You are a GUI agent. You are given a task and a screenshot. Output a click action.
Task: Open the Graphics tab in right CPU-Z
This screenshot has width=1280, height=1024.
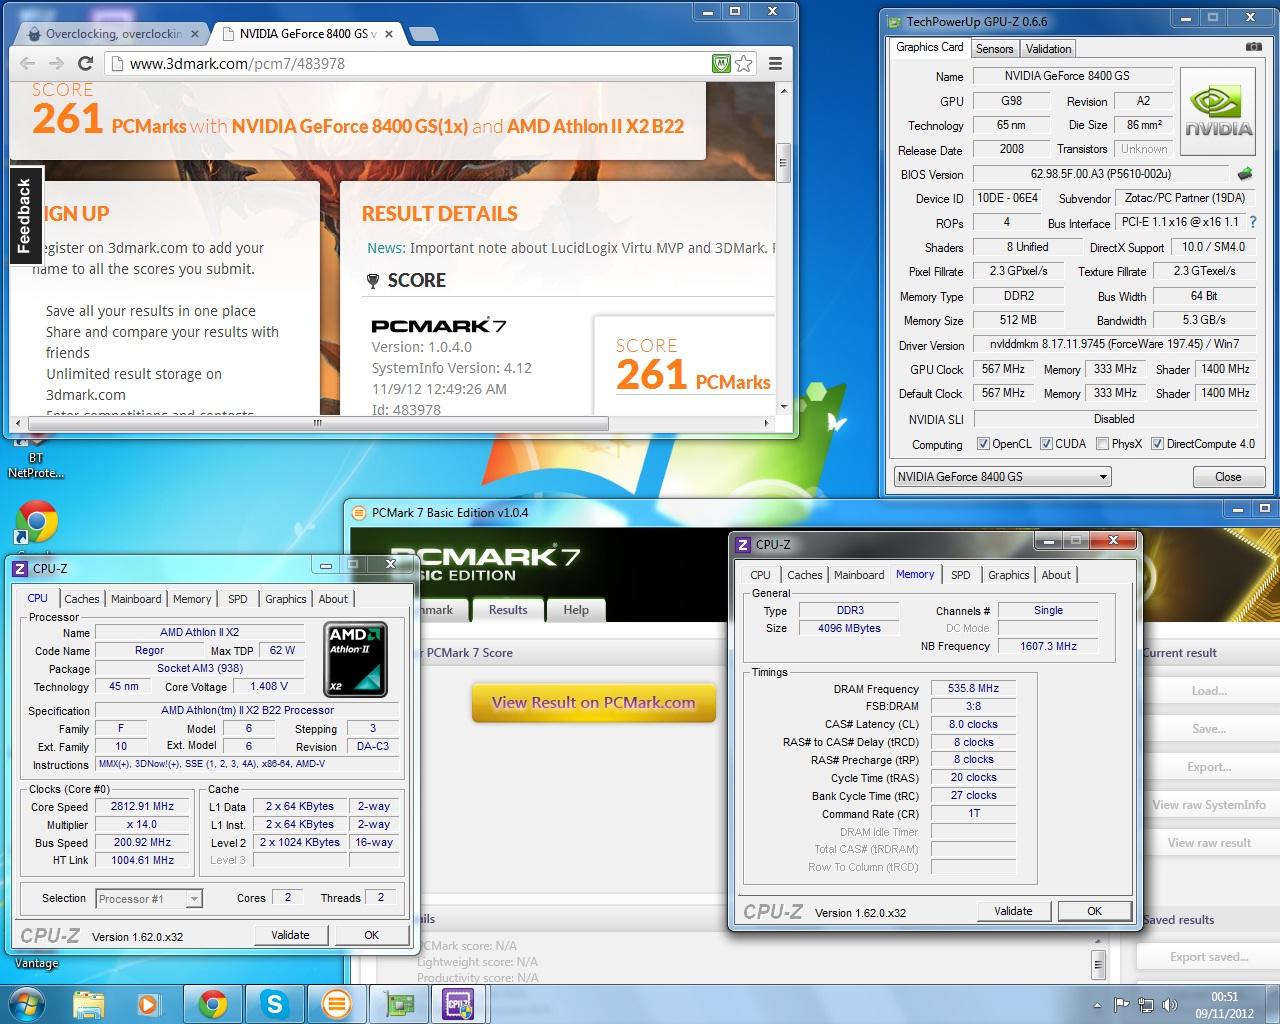1008,575
